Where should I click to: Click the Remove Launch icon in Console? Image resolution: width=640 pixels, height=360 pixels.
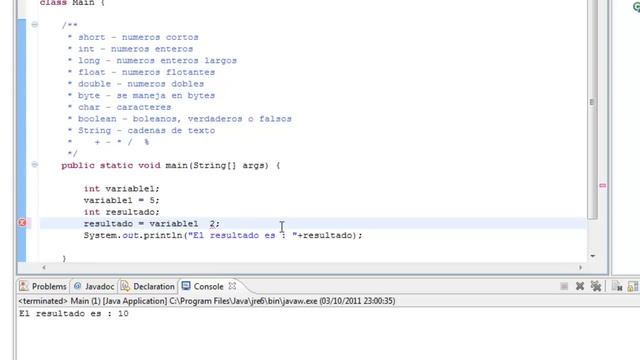[x=580, y=287]
